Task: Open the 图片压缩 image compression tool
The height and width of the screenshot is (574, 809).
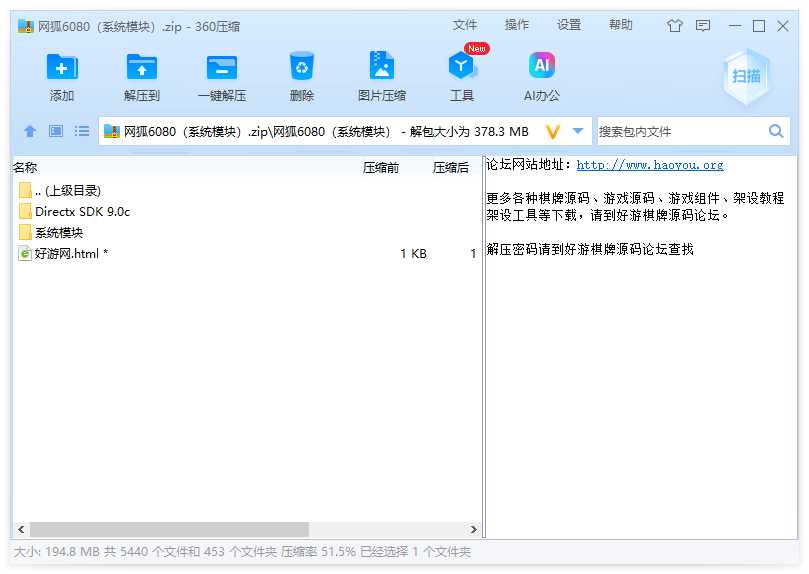Action: pos(381,65)
